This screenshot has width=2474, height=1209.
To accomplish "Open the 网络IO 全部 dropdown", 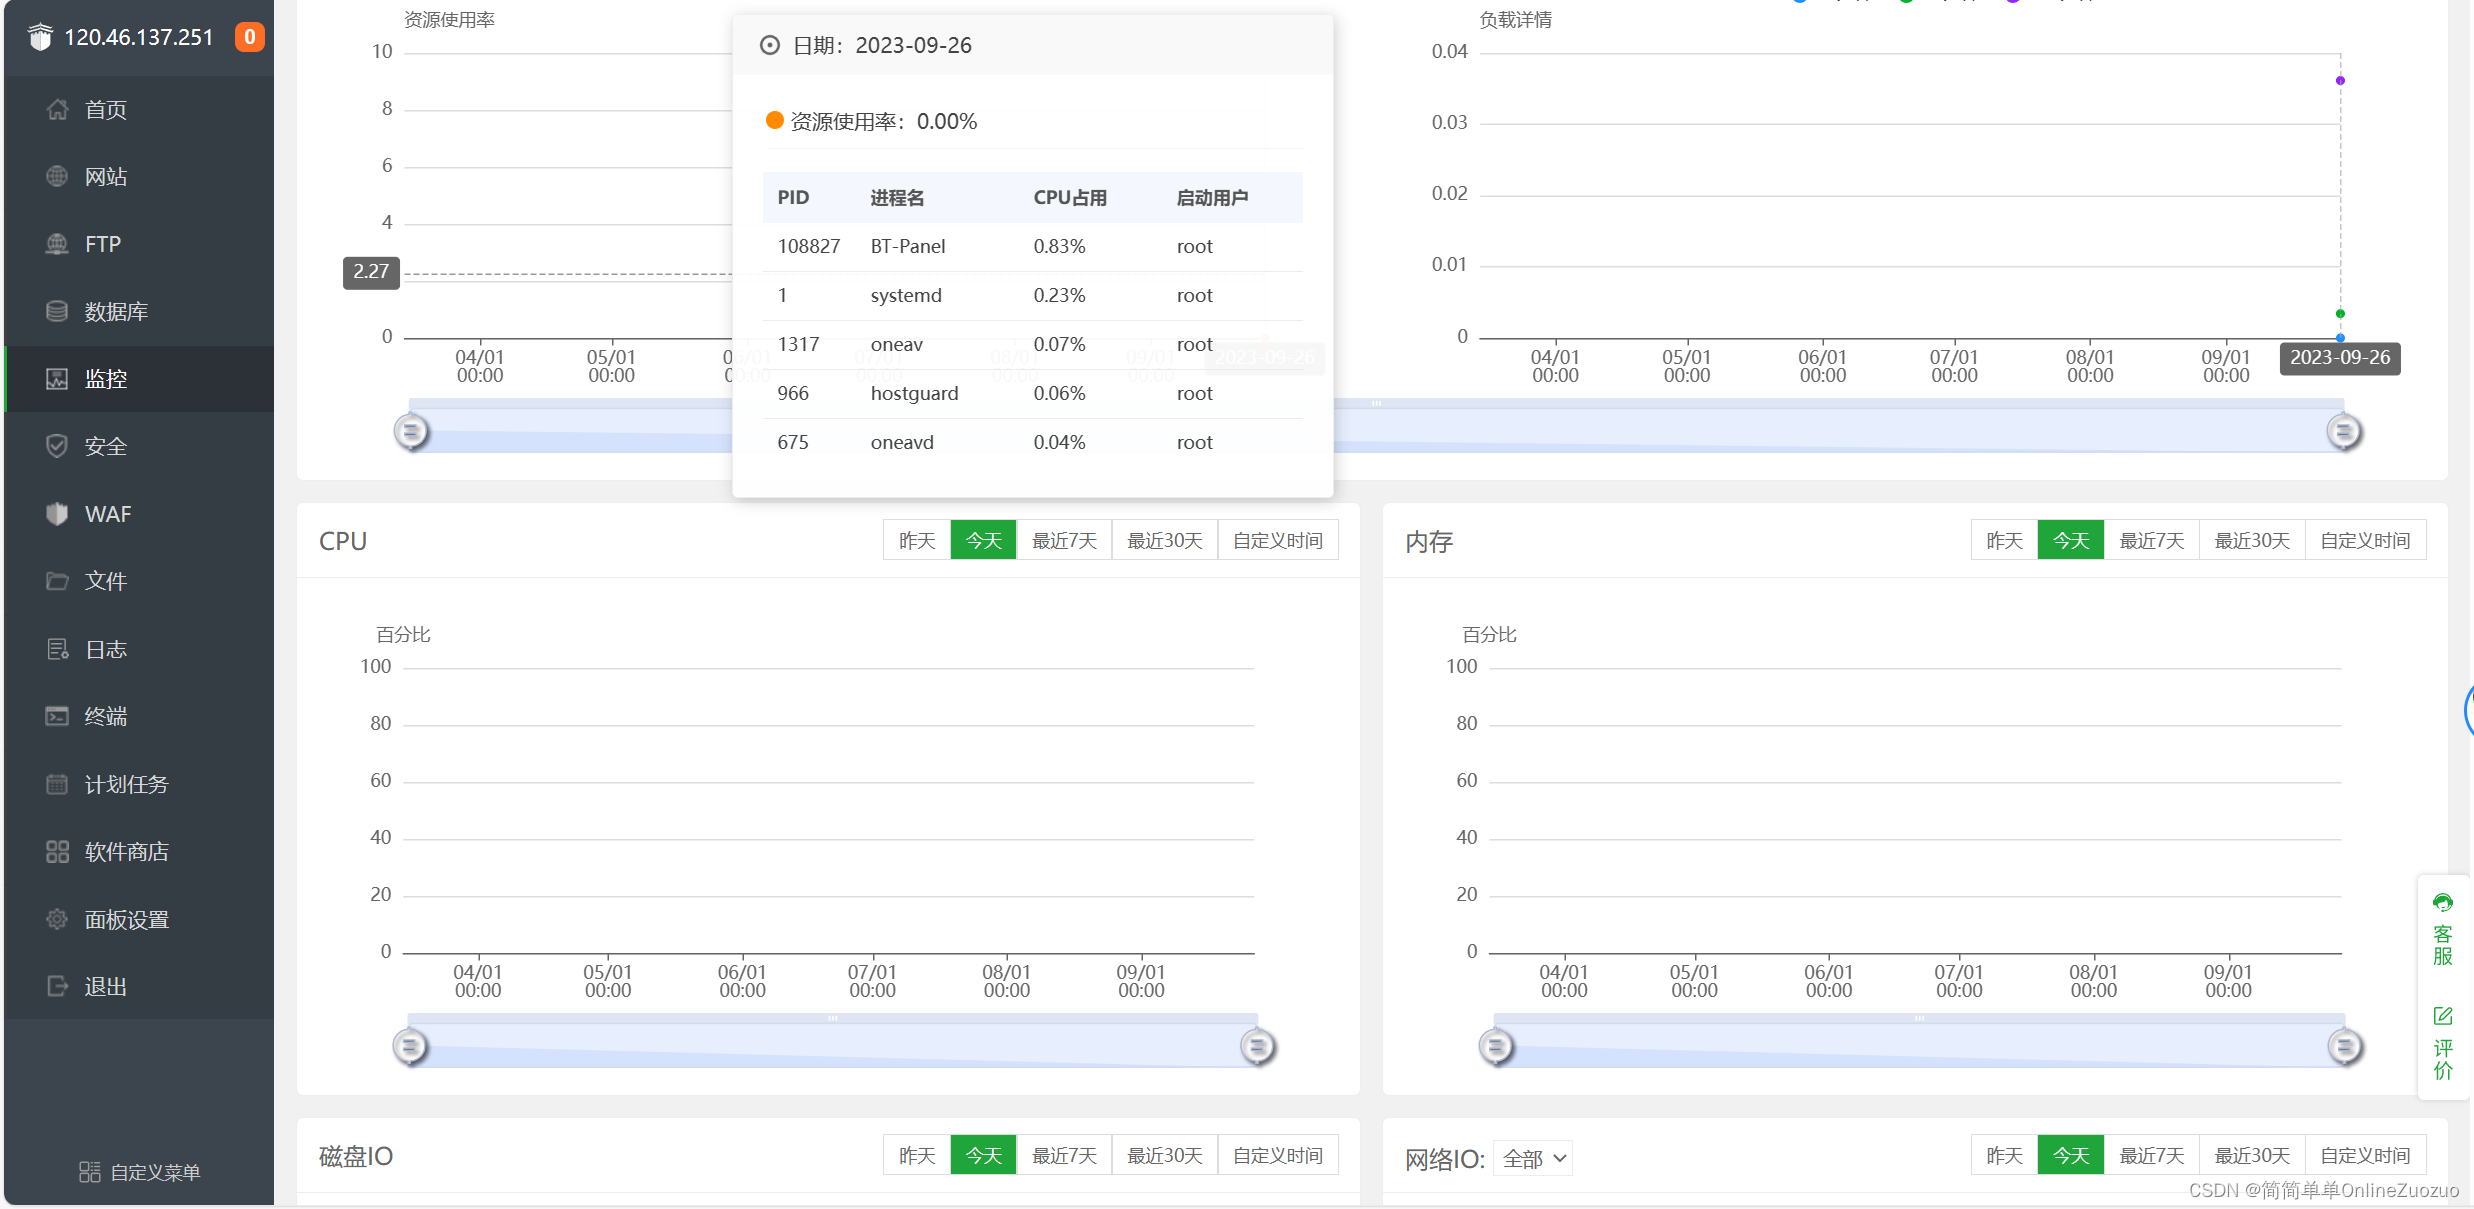I will [1533, 1158].
